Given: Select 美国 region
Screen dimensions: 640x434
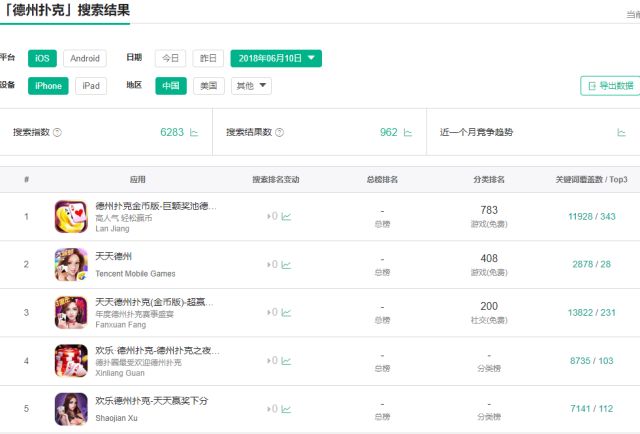Looking at the screenshot, I should (209, 86).
